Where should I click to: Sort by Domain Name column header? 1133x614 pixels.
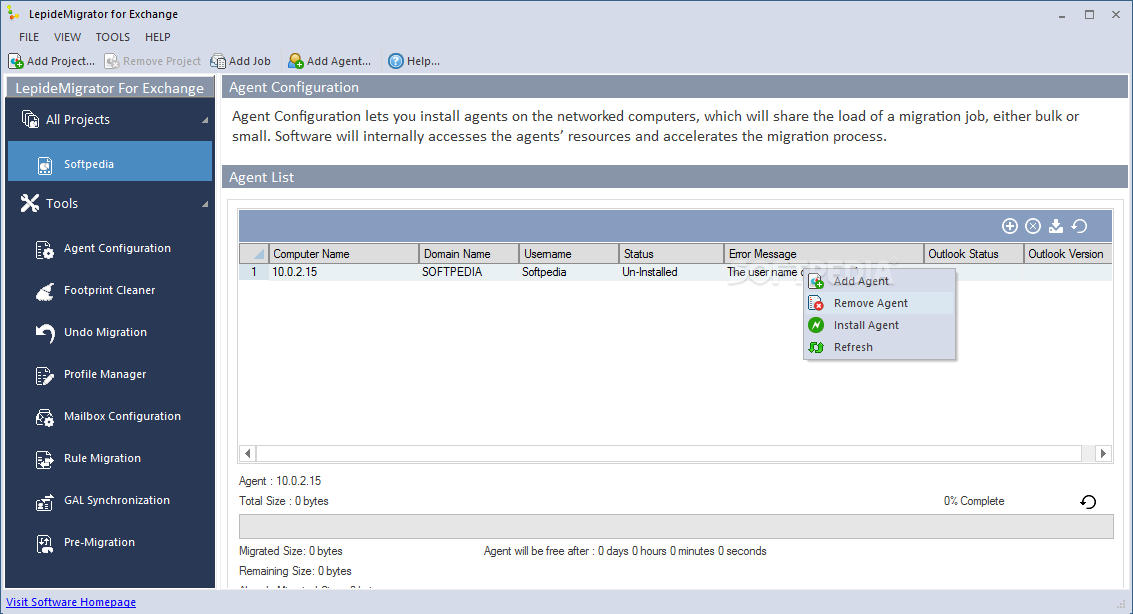469,254
